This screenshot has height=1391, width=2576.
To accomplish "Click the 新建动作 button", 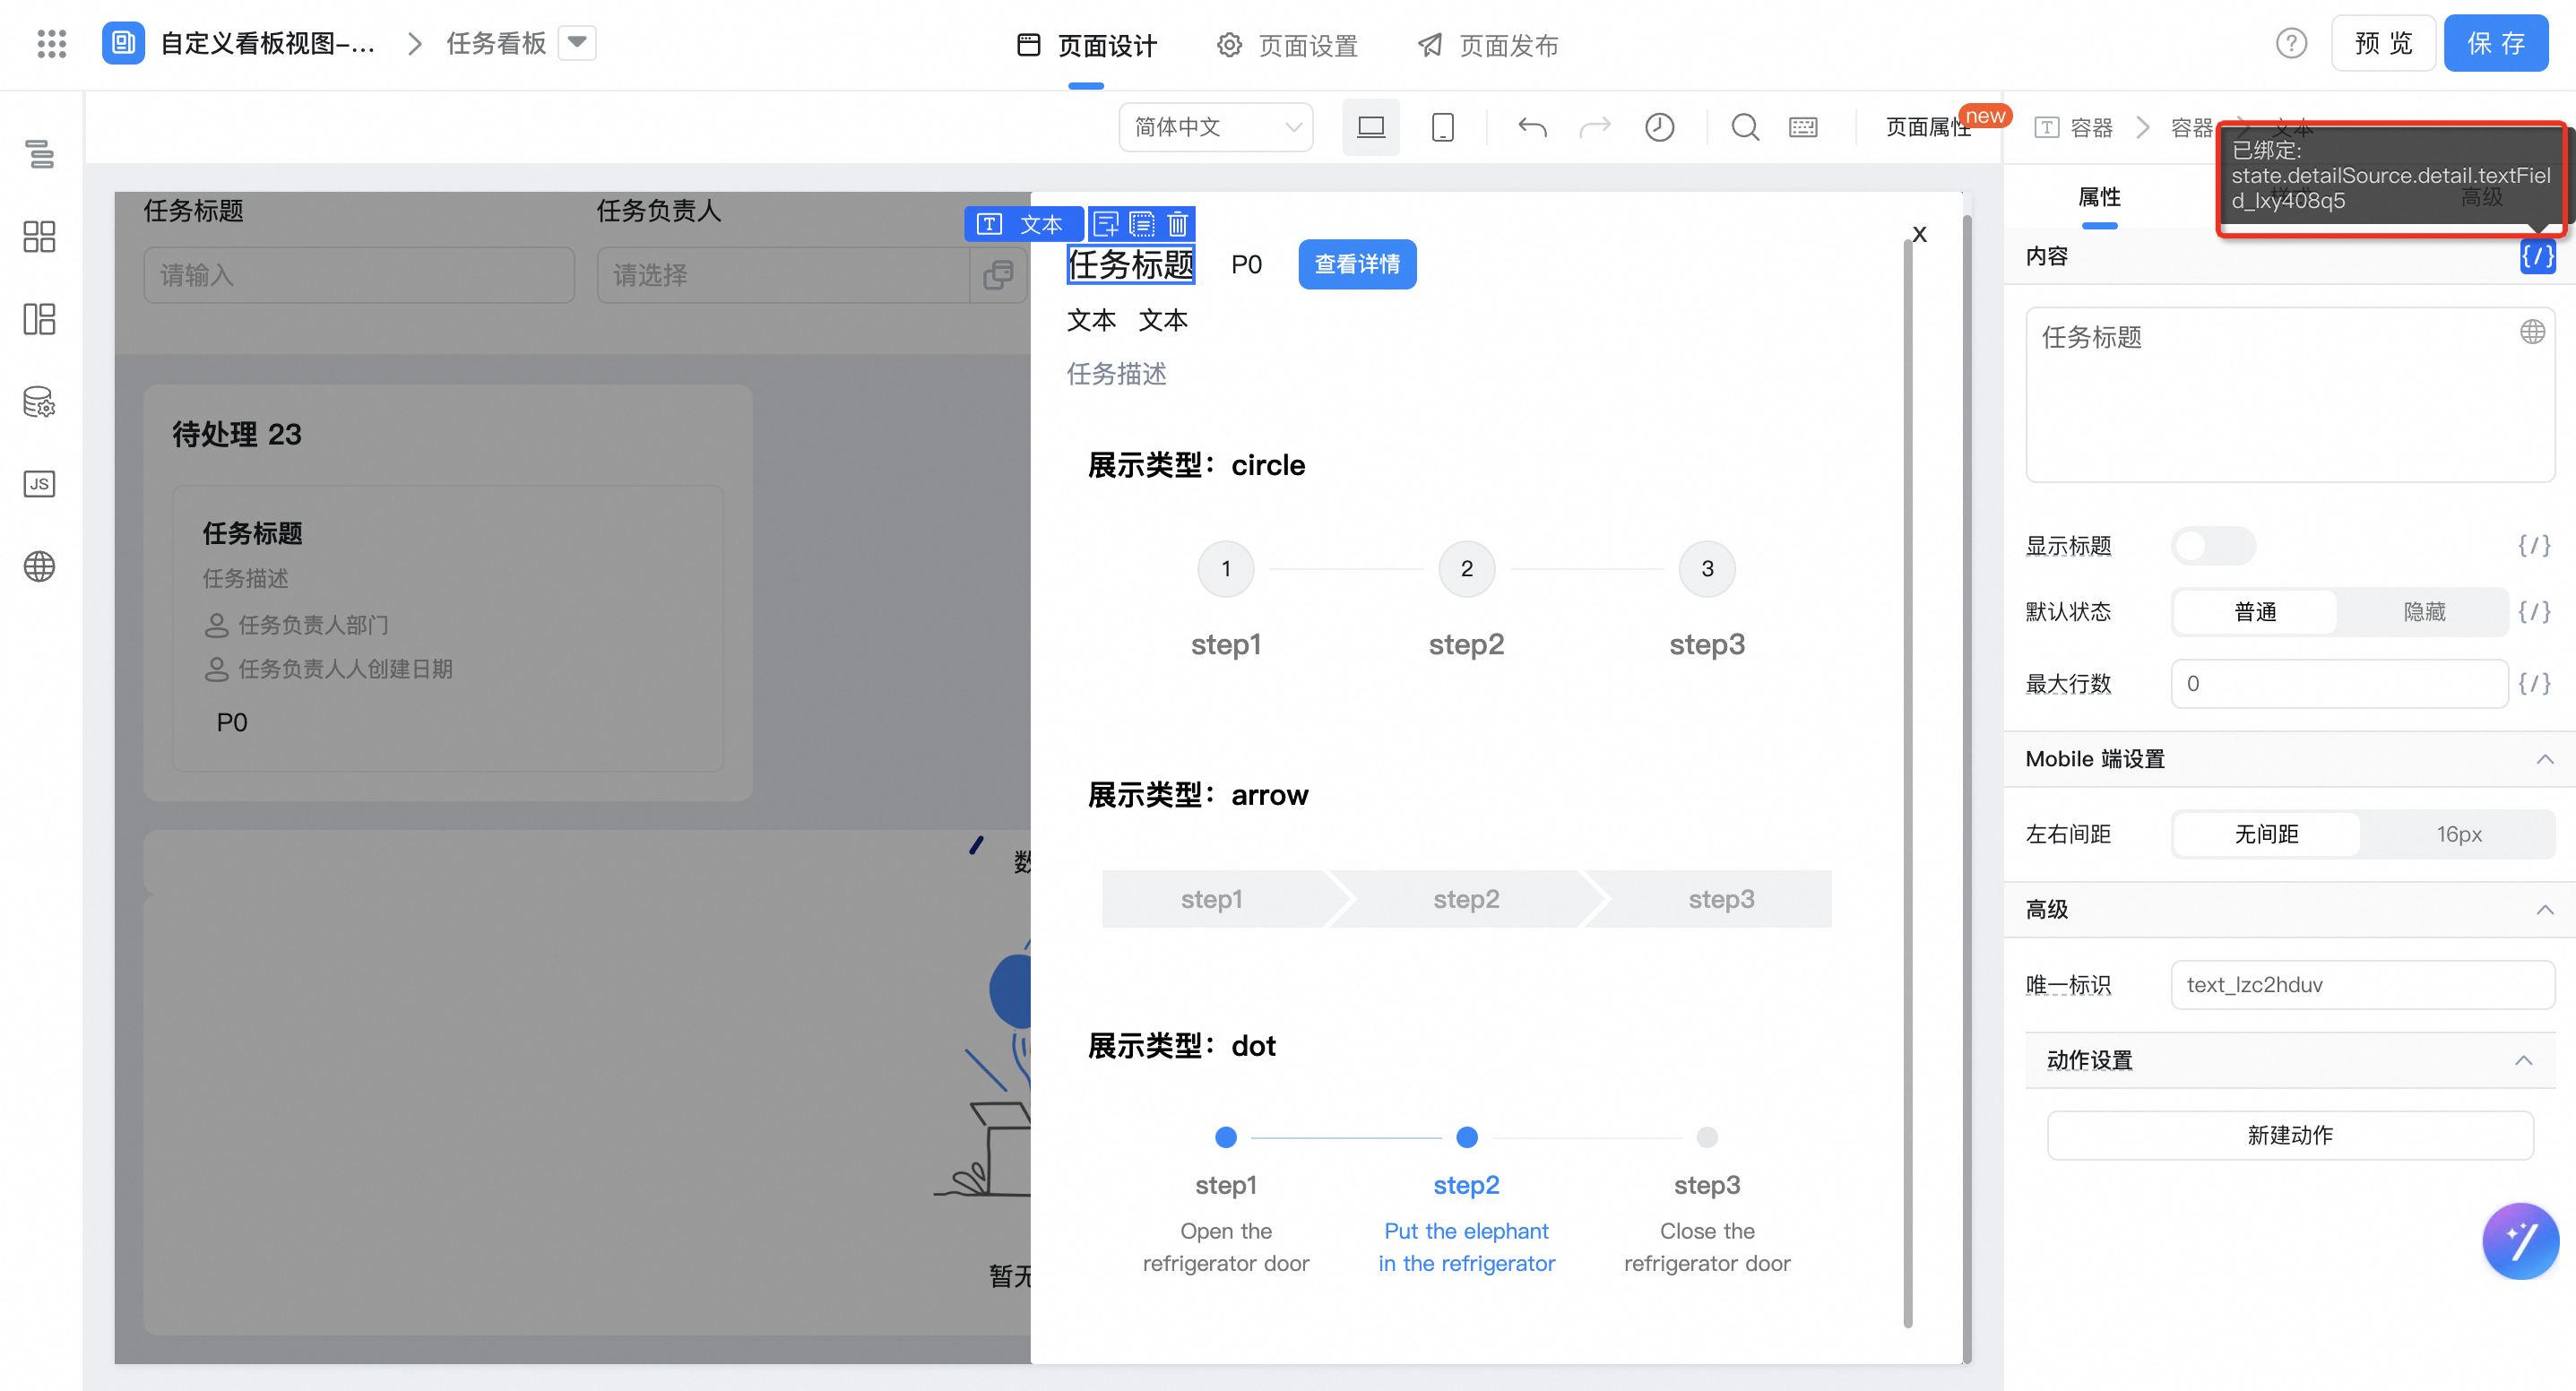I will click(x=2289, y=1135).
